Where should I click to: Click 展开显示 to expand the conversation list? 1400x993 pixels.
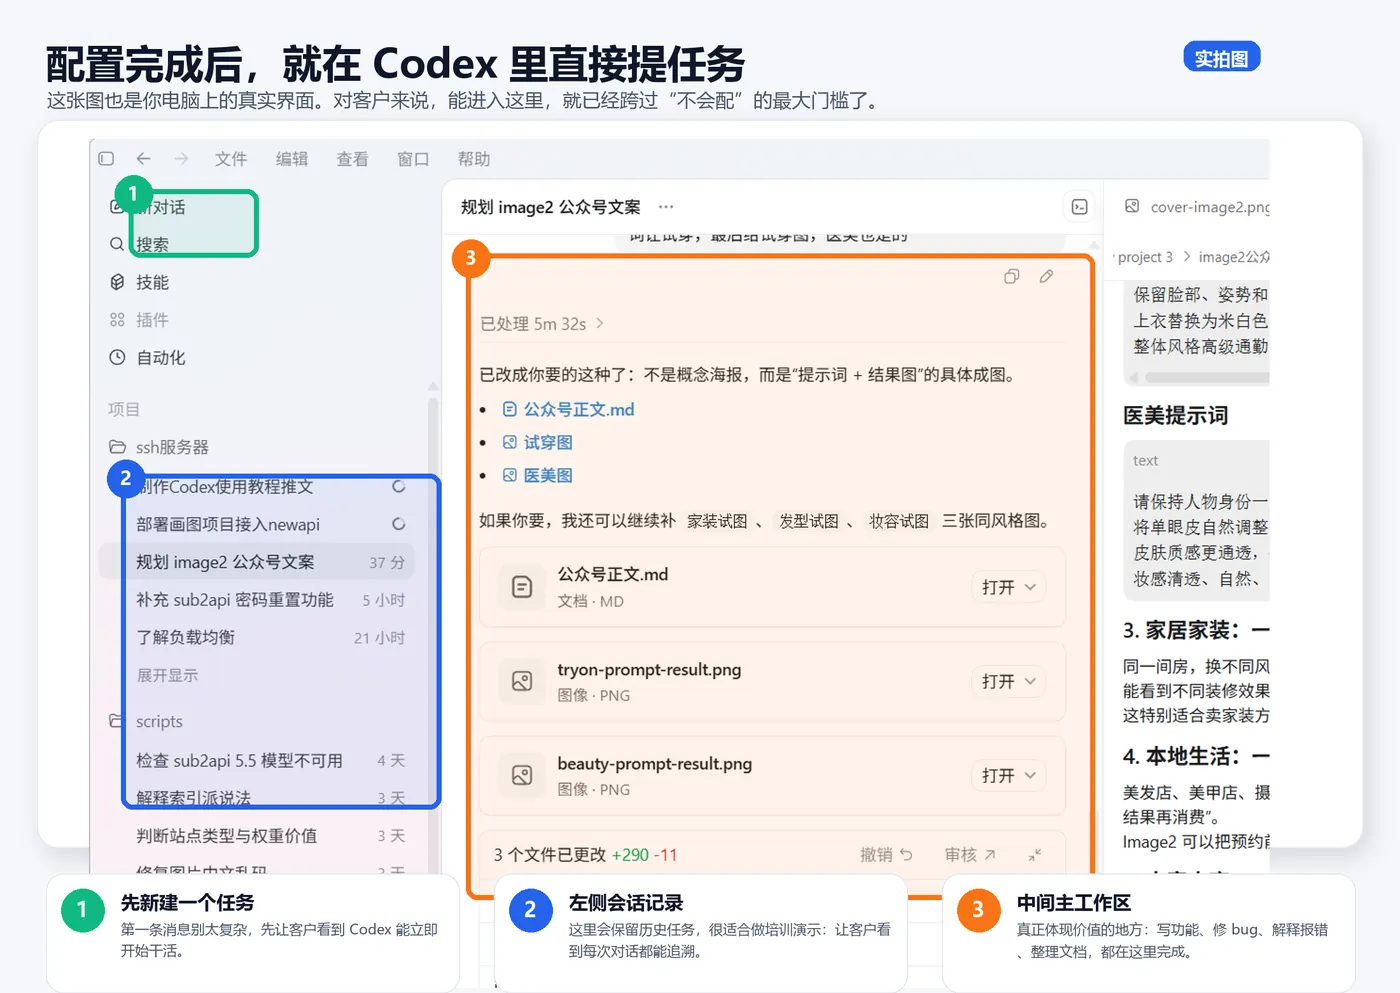pos(167,675)
